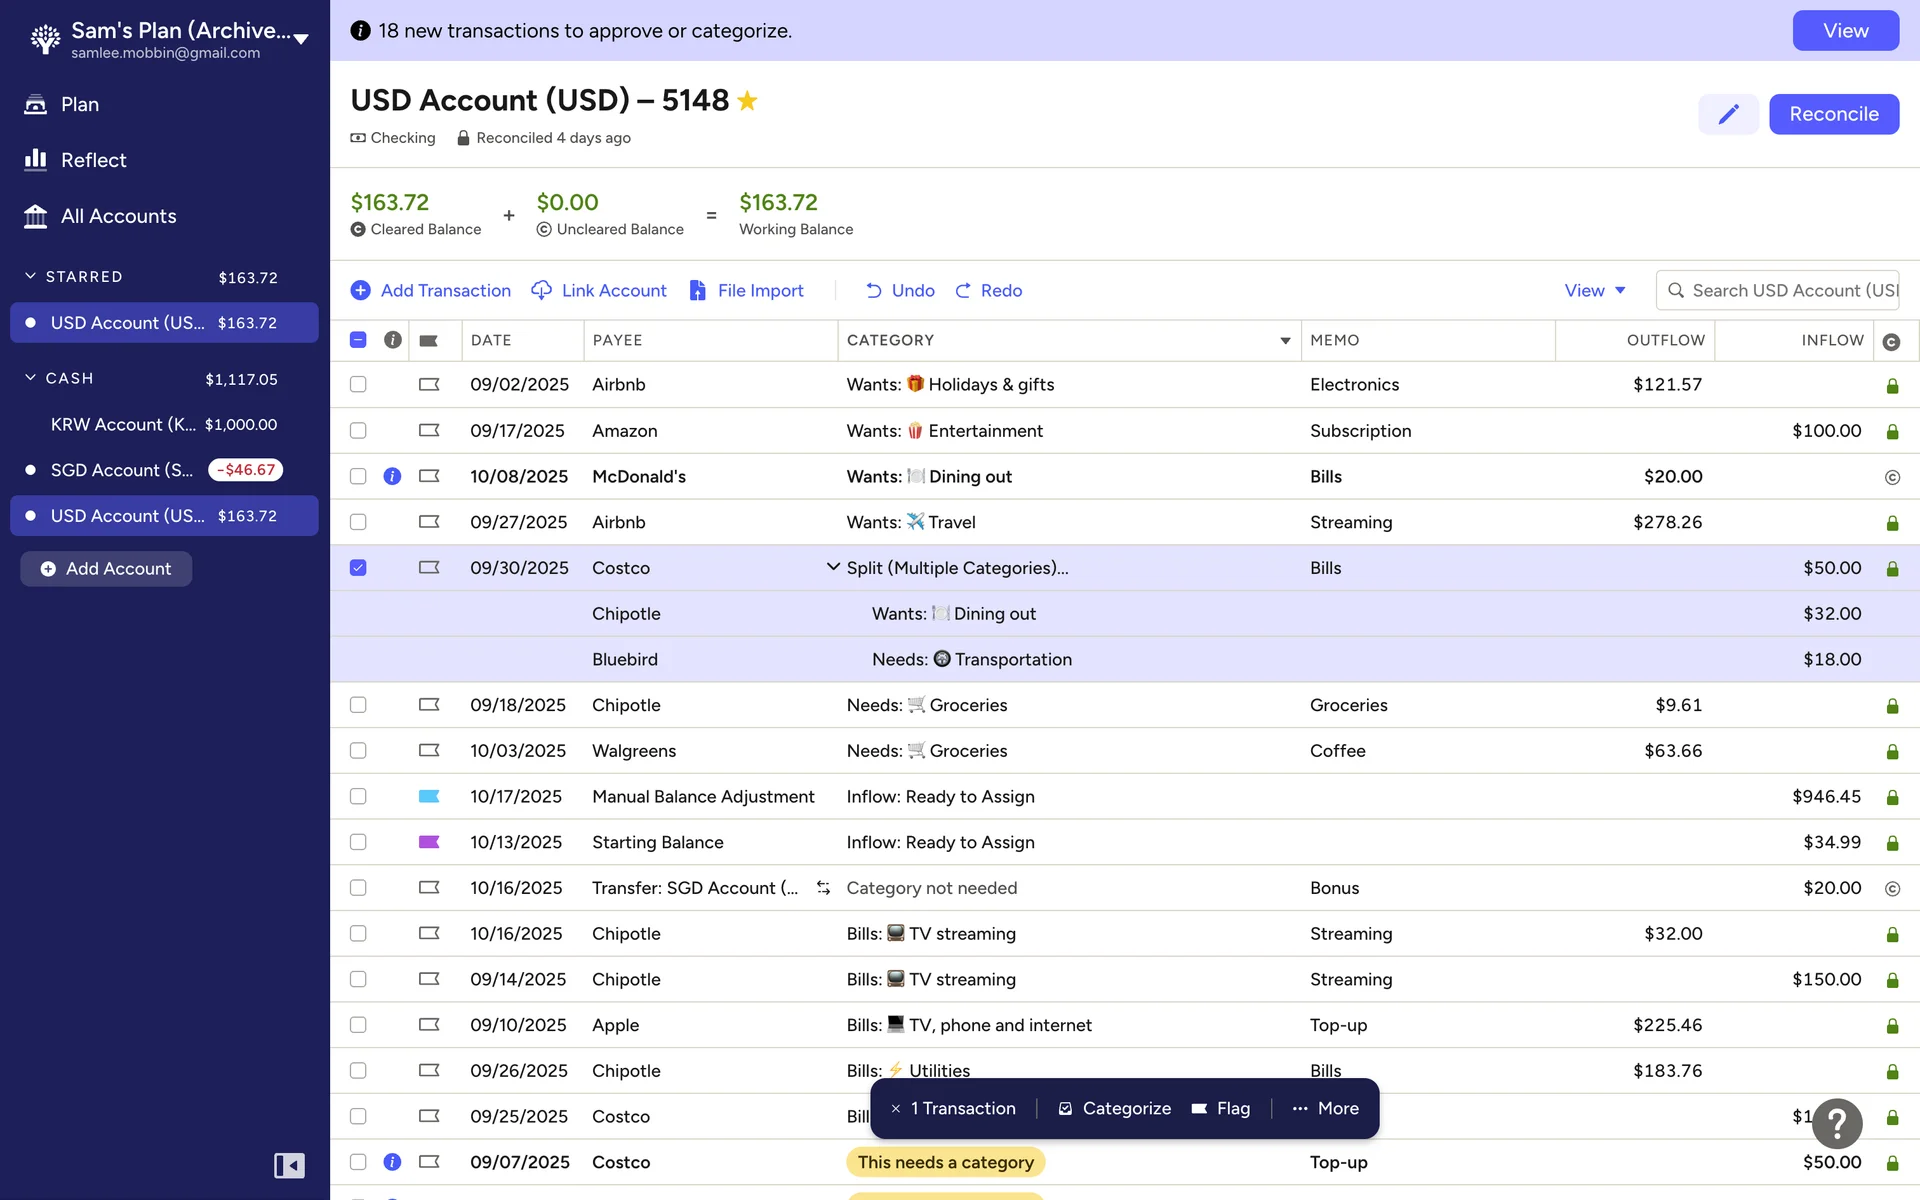
Task: Toggle the select-all header checkbox
Action: [x=358, y=340]
